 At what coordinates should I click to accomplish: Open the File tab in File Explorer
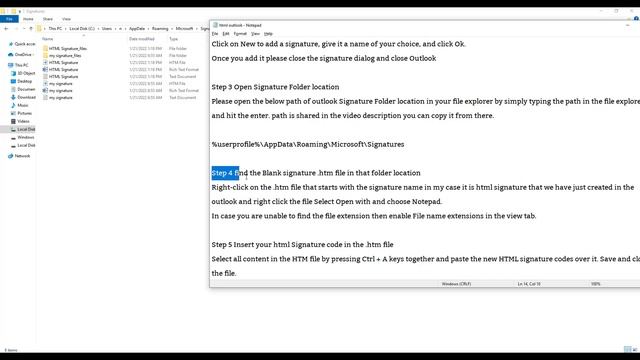9,19
